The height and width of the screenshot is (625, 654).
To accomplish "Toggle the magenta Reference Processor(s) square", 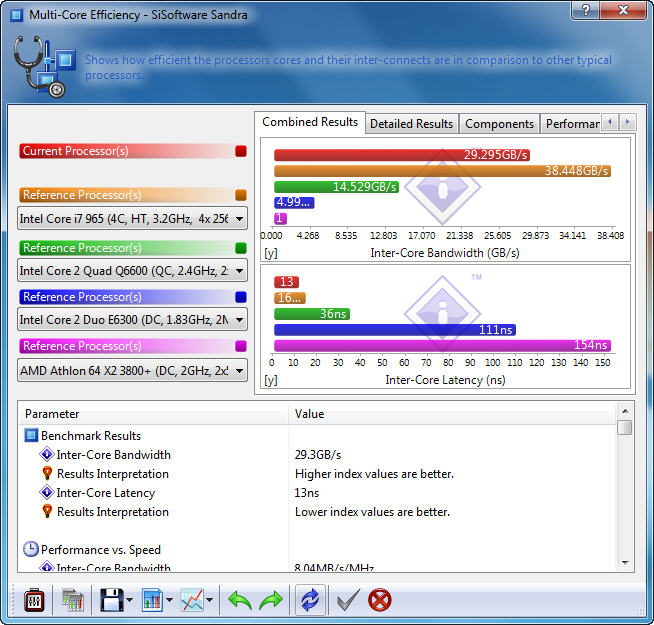I will pos(241,346).
